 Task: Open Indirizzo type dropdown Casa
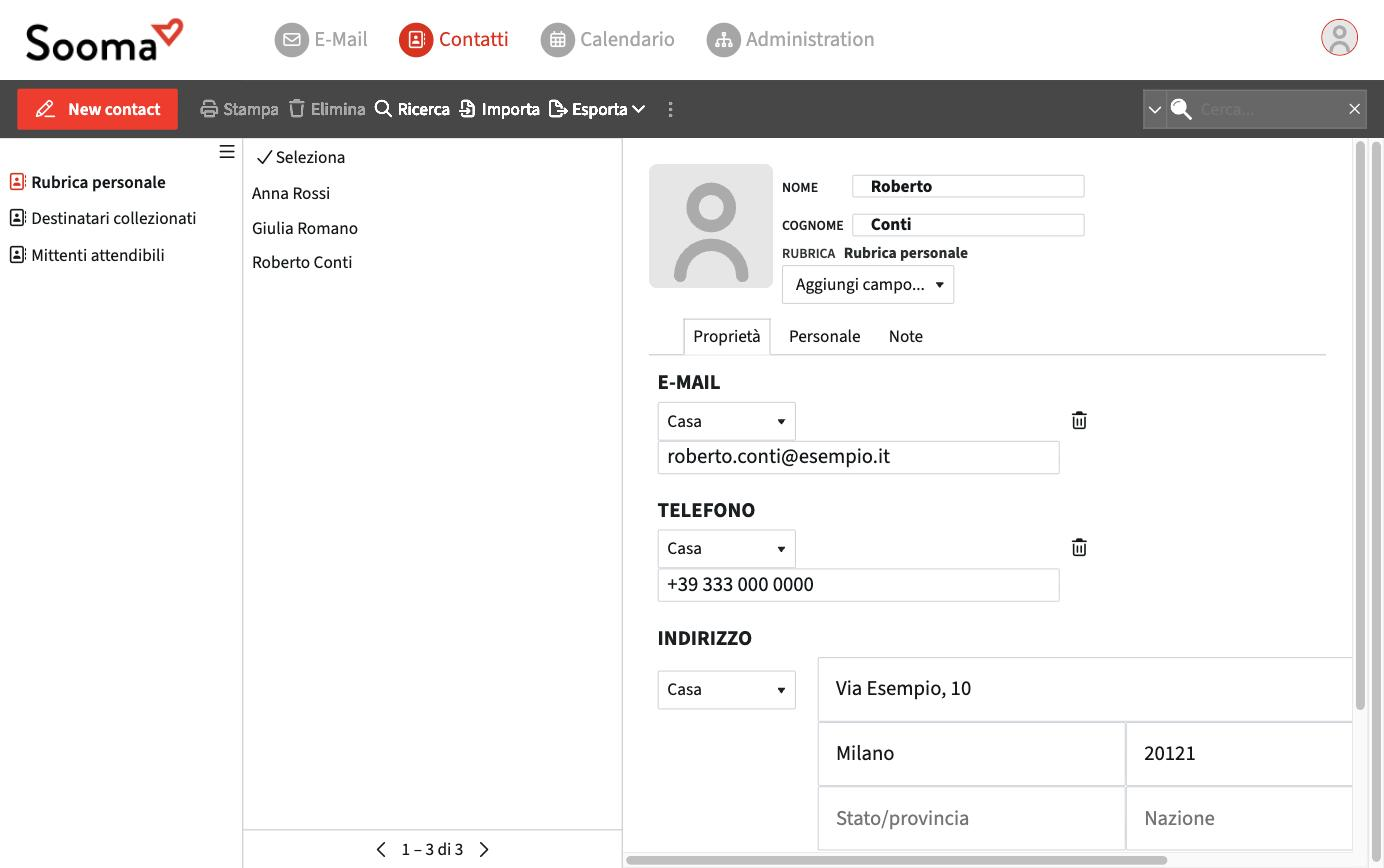pos(726,689)
